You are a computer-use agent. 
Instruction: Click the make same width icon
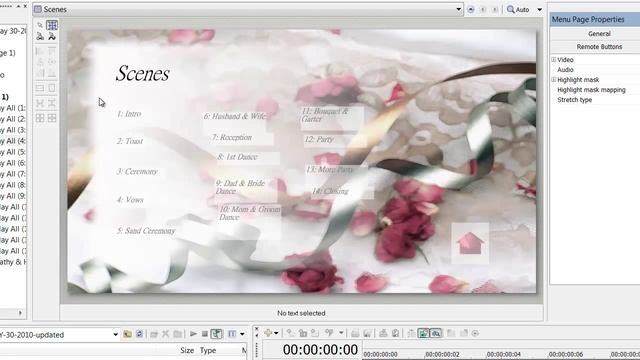tap(40, 88)
